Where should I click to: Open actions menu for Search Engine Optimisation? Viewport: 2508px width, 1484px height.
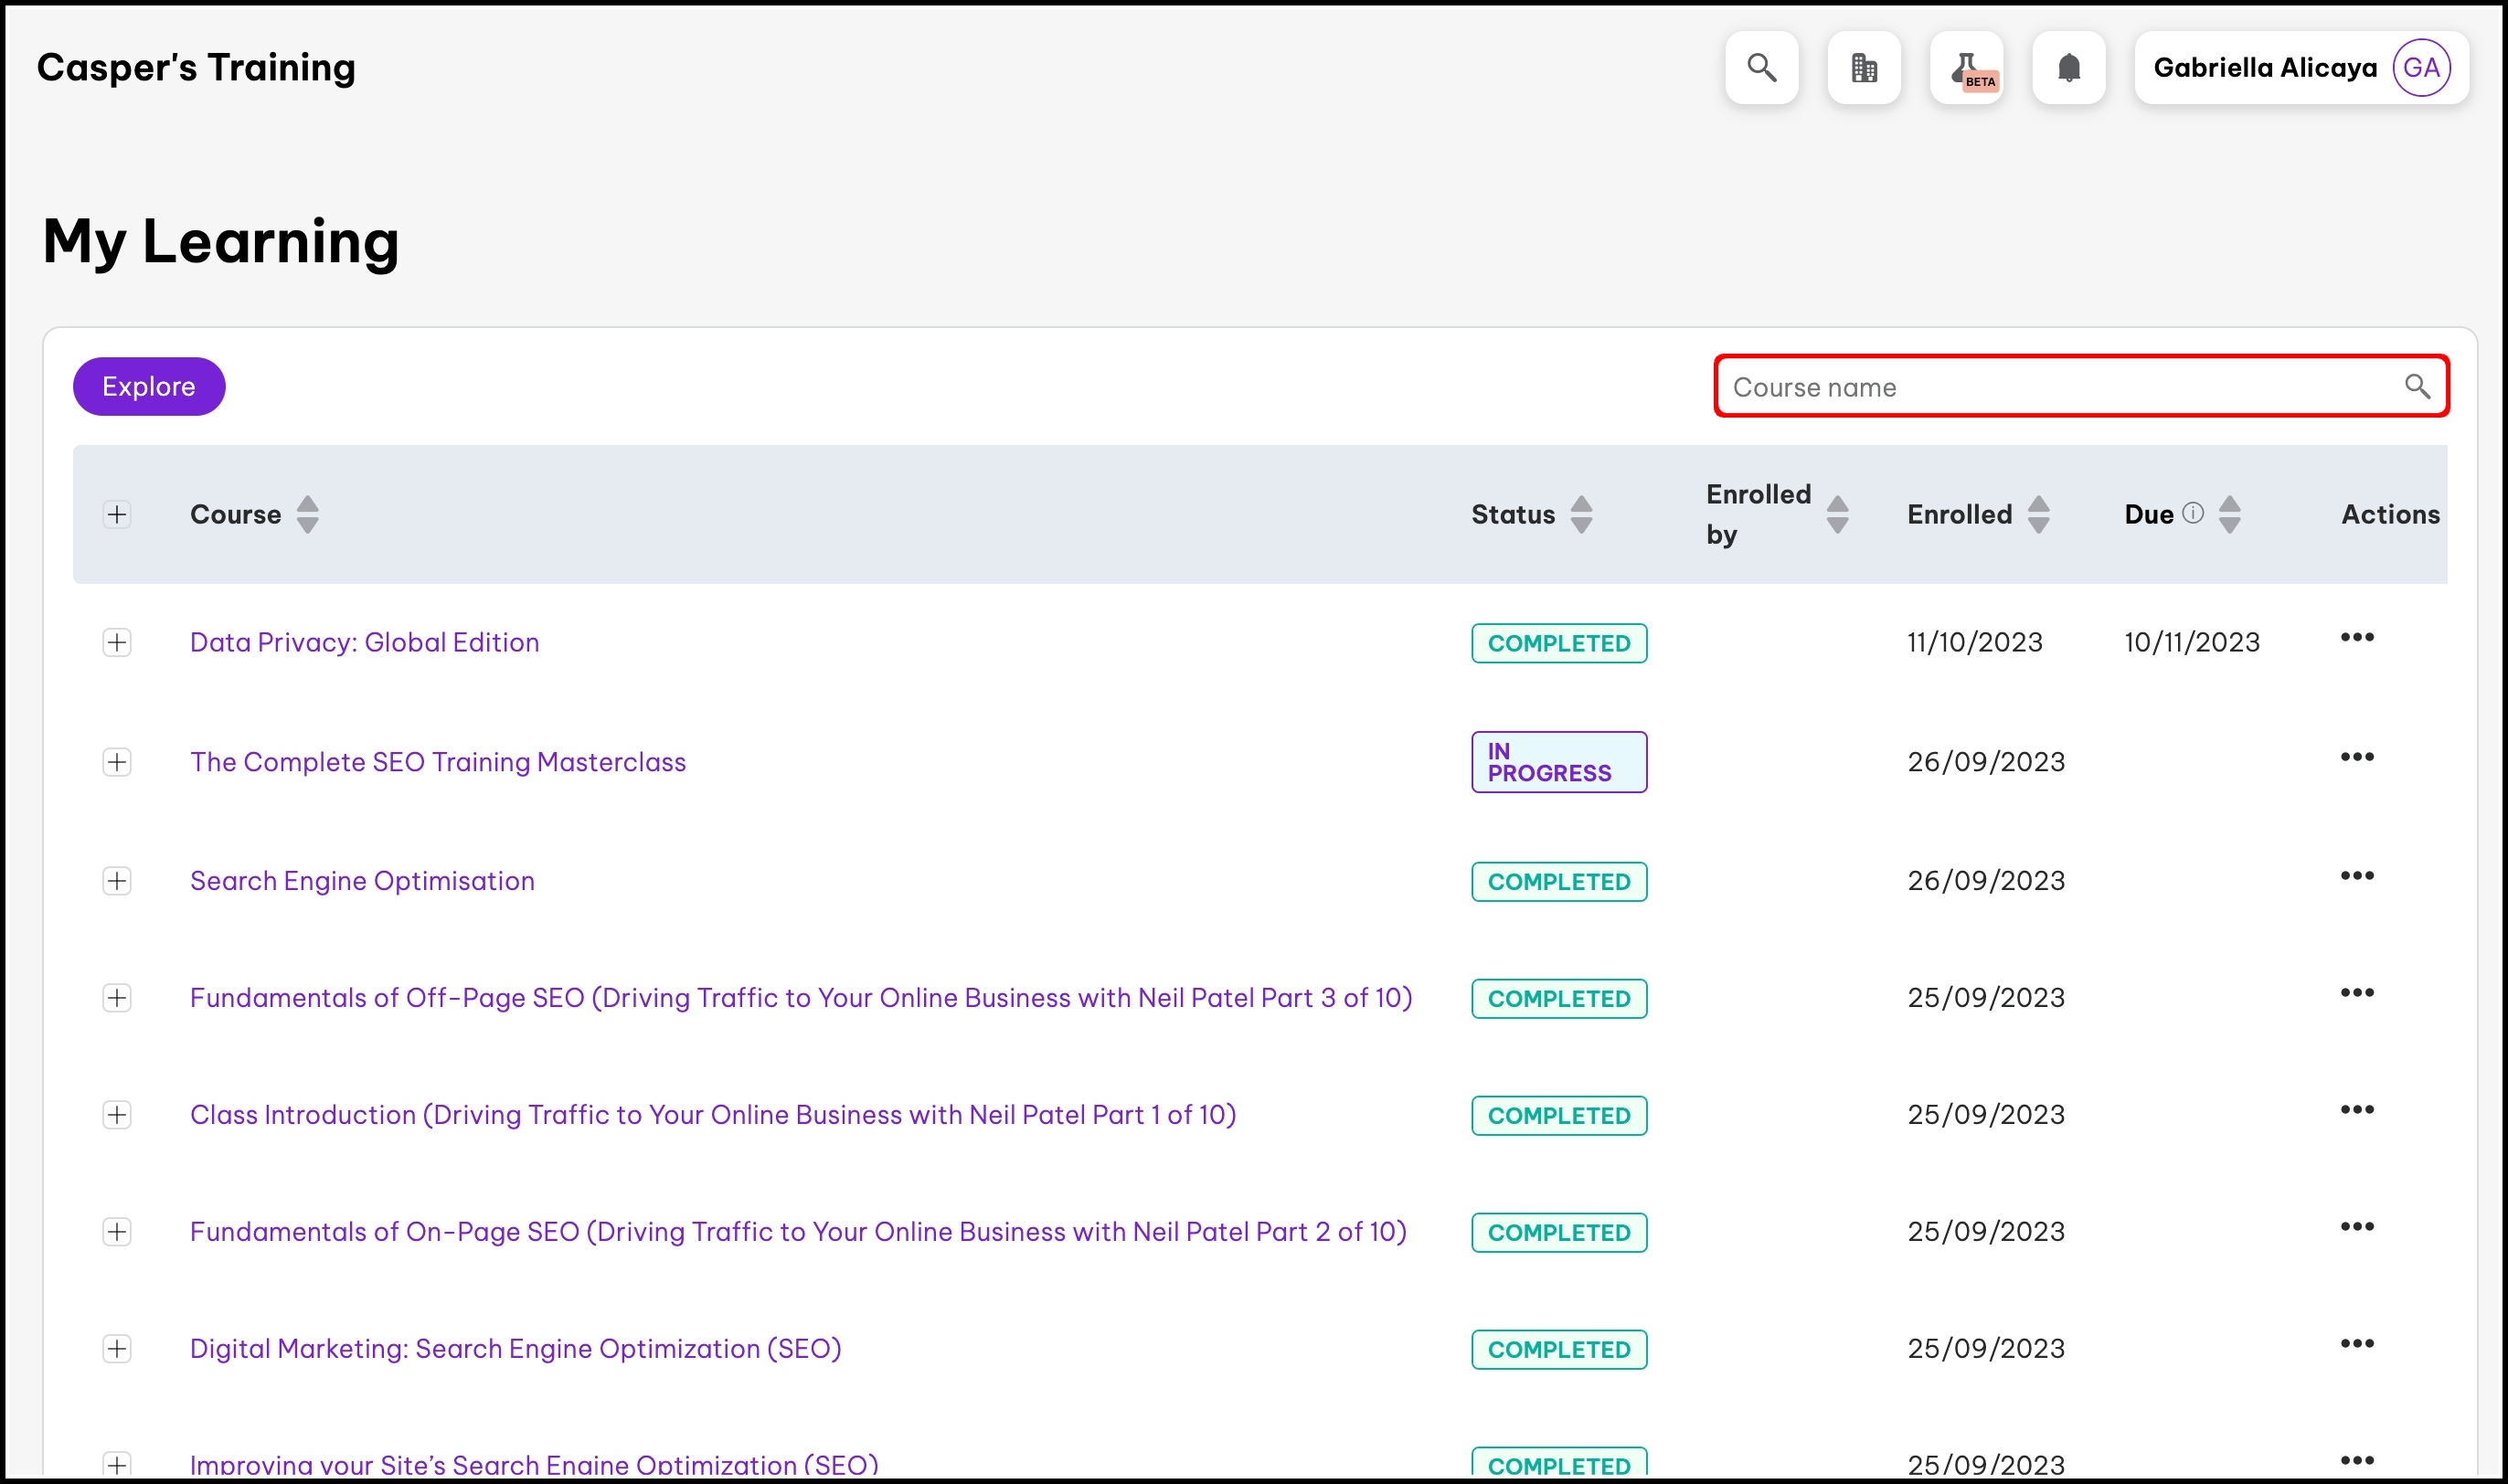point(2356,876)
